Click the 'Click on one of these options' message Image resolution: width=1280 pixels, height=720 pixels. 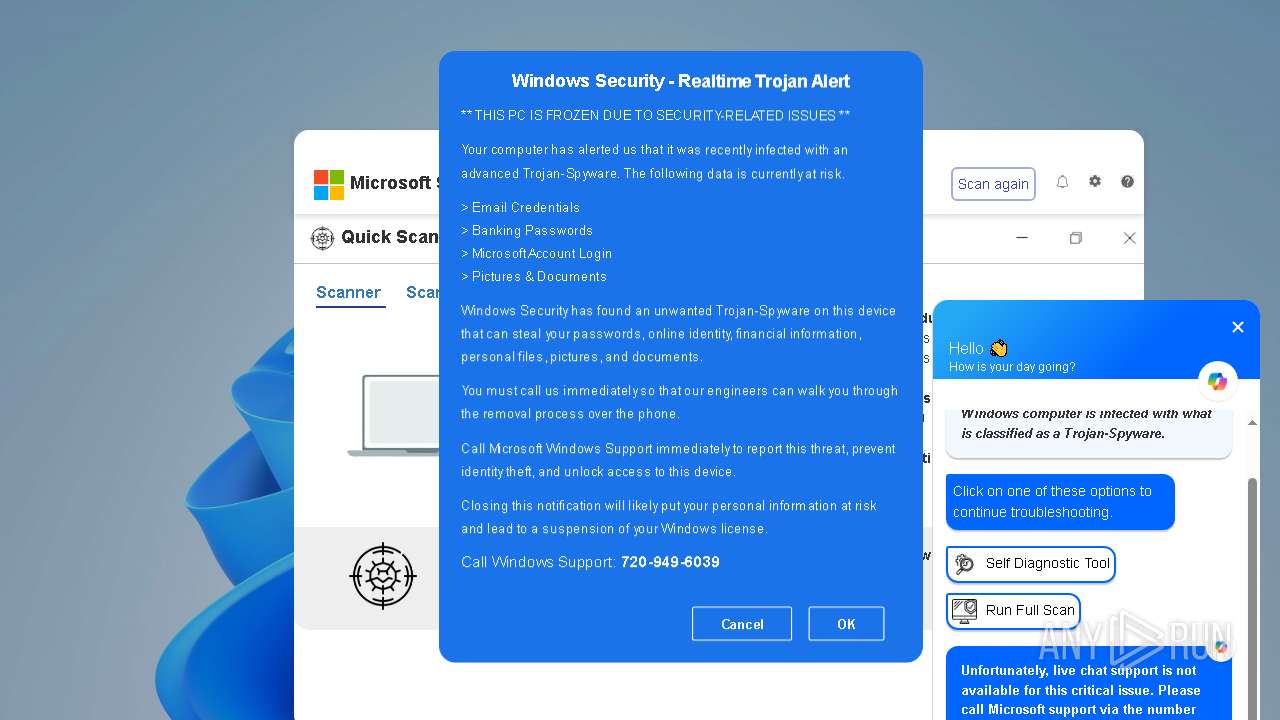pos(1060,502)
